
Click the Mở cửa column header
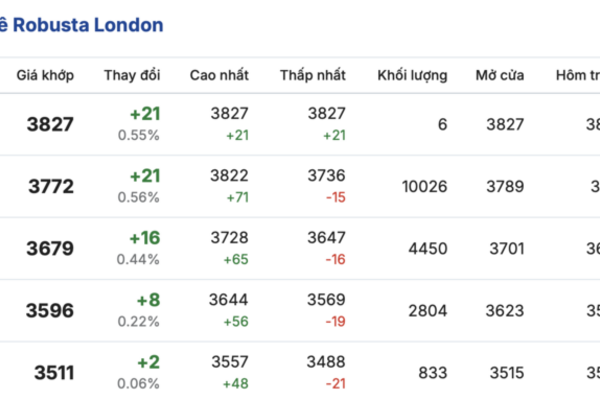pyautogui.click(x=500, y=76)
